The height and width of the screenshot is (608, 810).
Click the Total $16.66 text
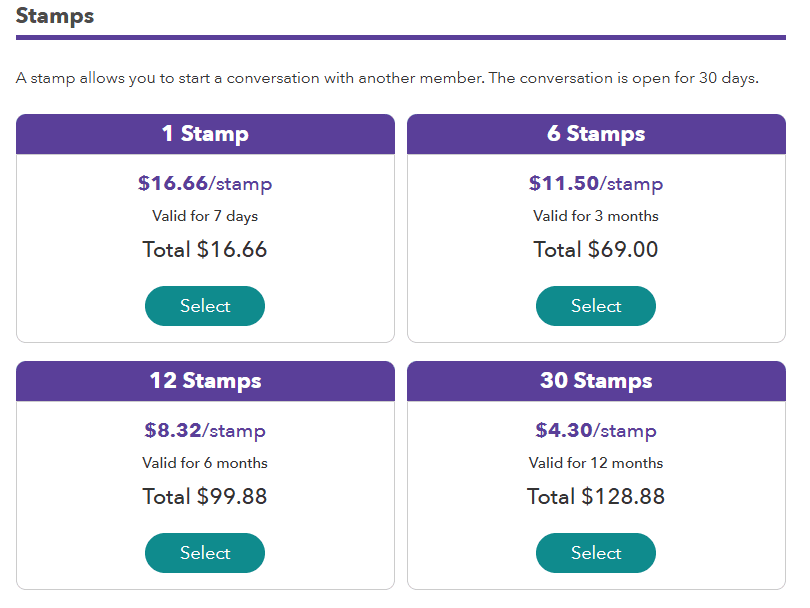point(205,249)
